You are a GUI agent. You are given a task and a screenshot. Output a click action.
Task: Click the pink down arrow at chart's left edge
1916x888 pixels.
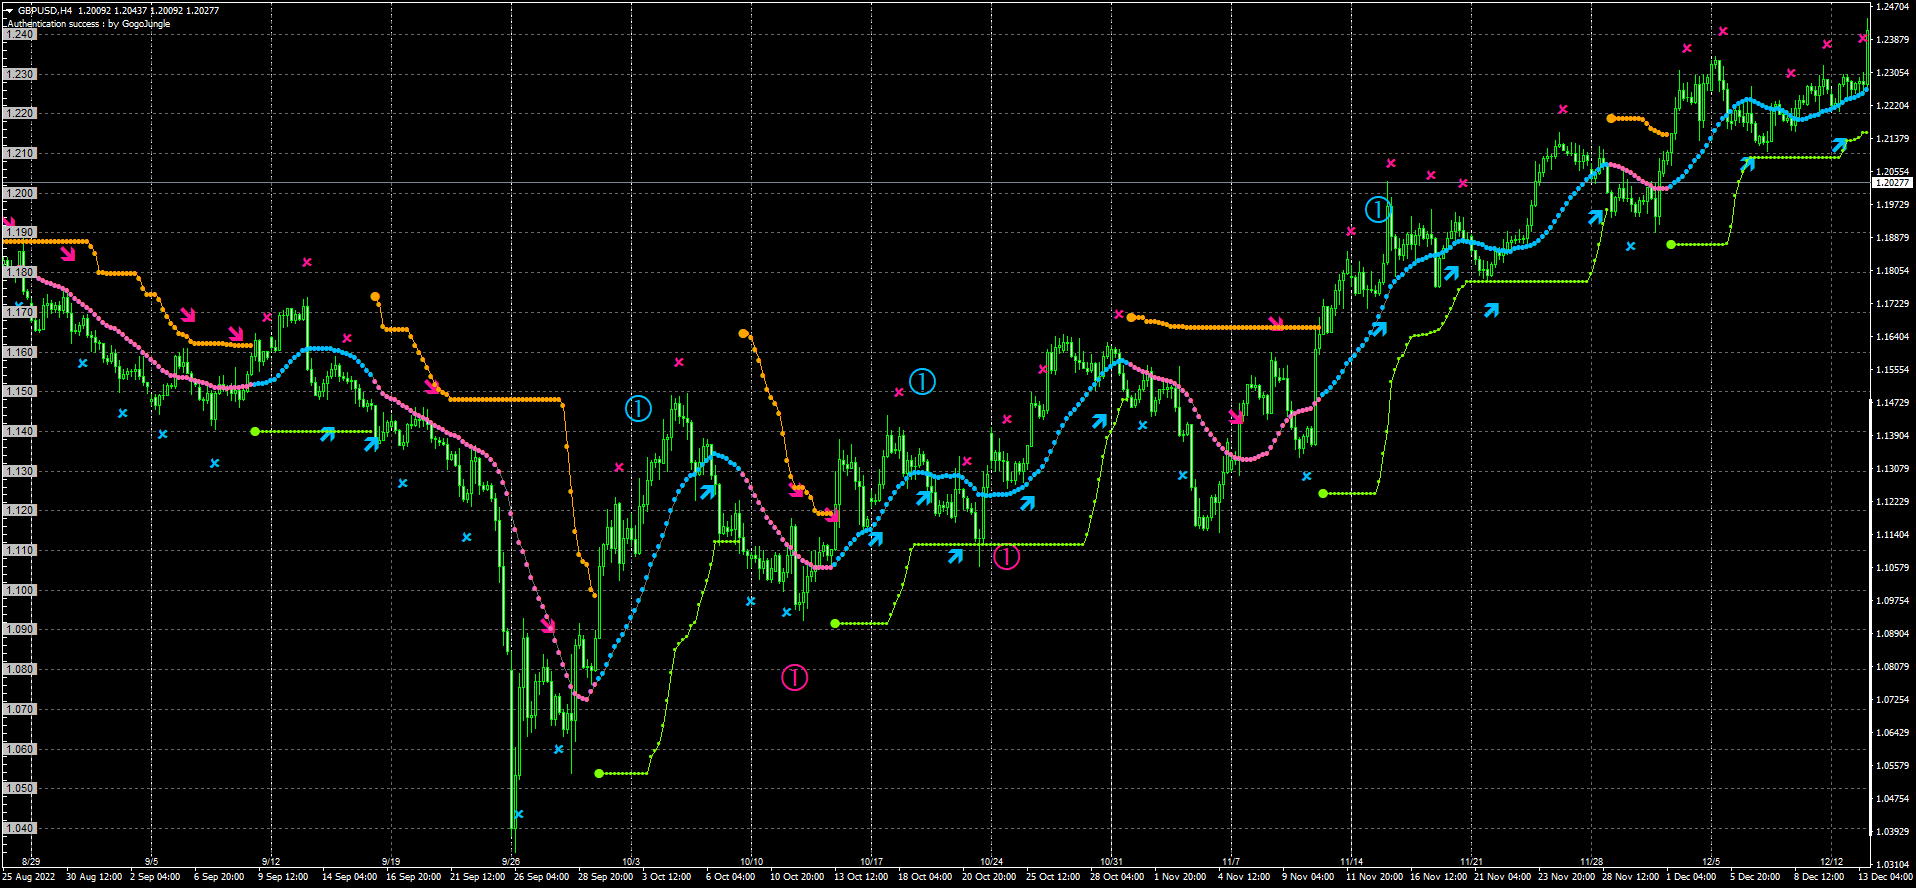10,223
